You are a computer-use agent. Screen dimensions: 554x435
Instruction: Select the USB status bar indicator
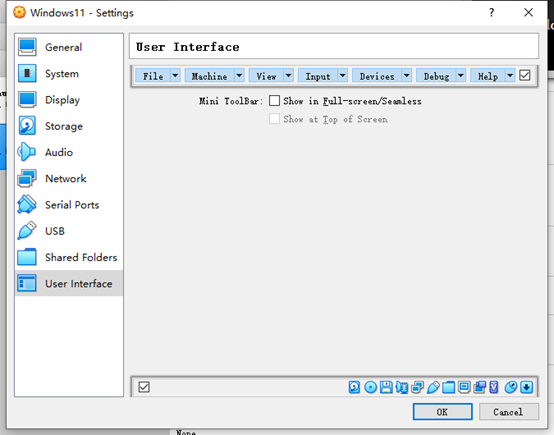click(433, 387)
